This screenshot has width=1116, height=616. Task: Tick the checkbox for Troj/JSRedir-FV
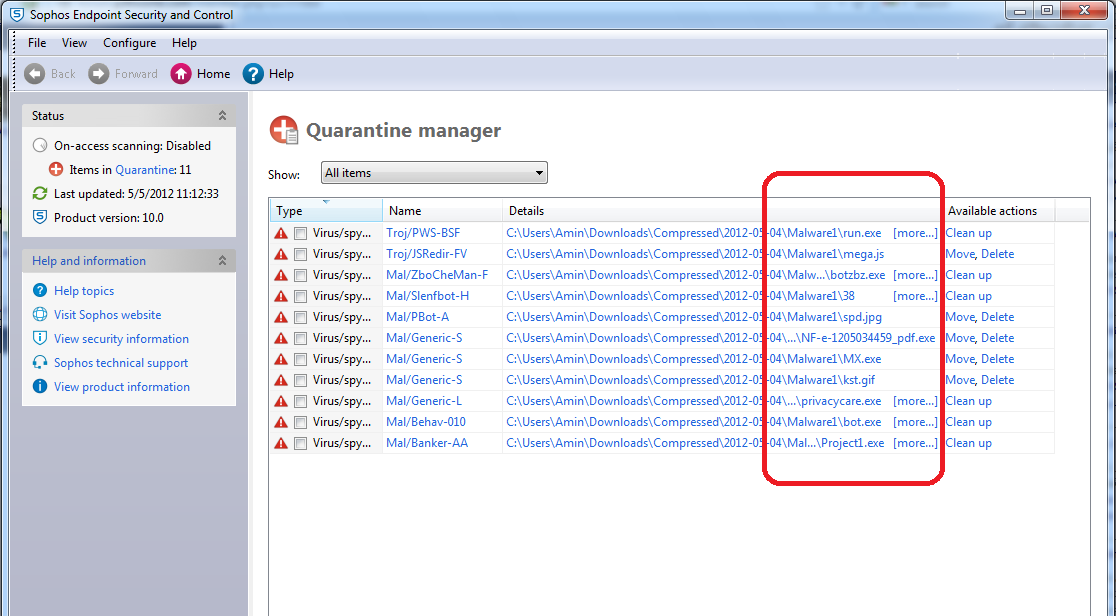pos(300,254)
